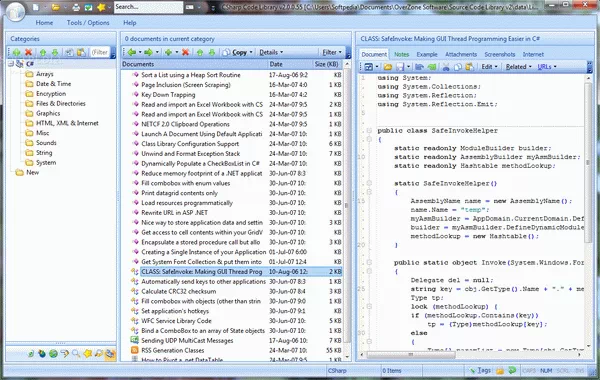Click the paste category icon in the Categories toolbar
Screen dimensions: 600x380
pyautogui.click(x=81, y=52)
